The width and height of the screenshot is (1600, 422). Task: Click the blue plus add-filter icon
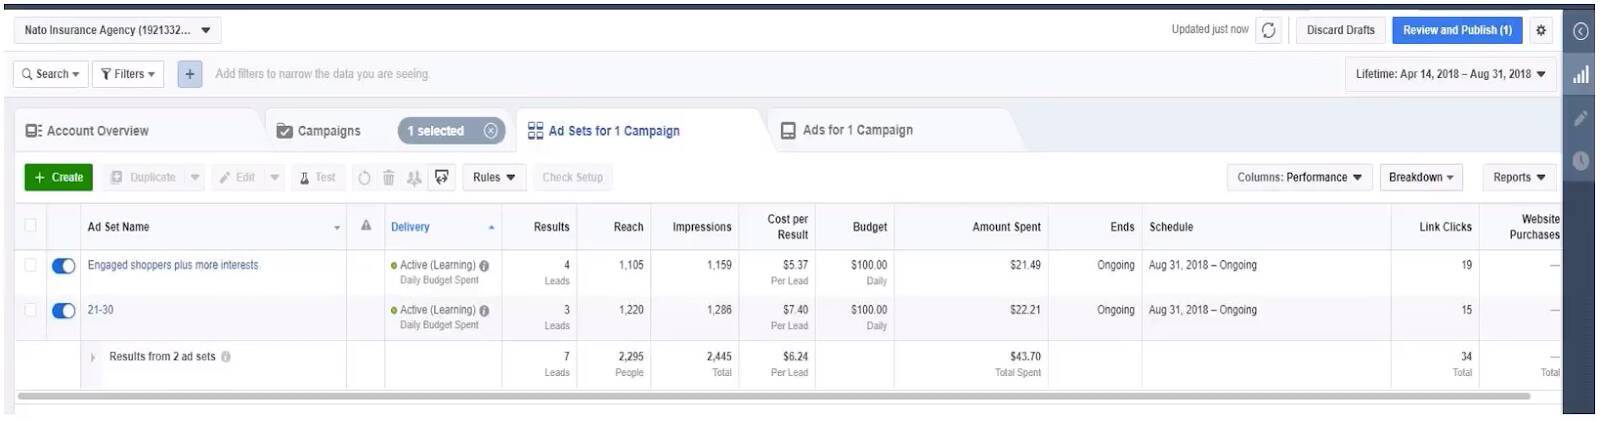[x=190, y=74]
